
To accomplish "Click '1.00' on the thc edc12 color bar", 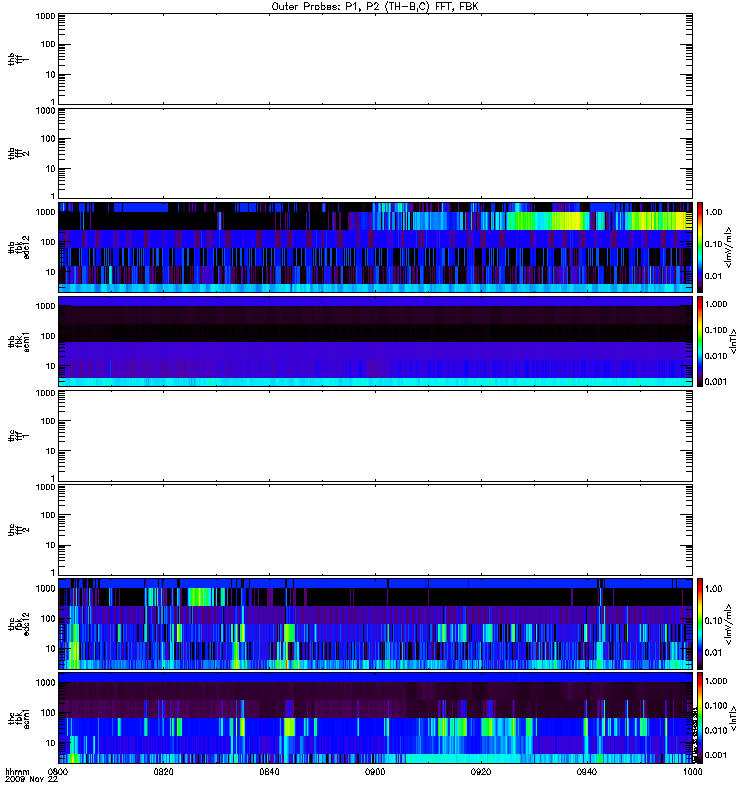I will (713, 589).
